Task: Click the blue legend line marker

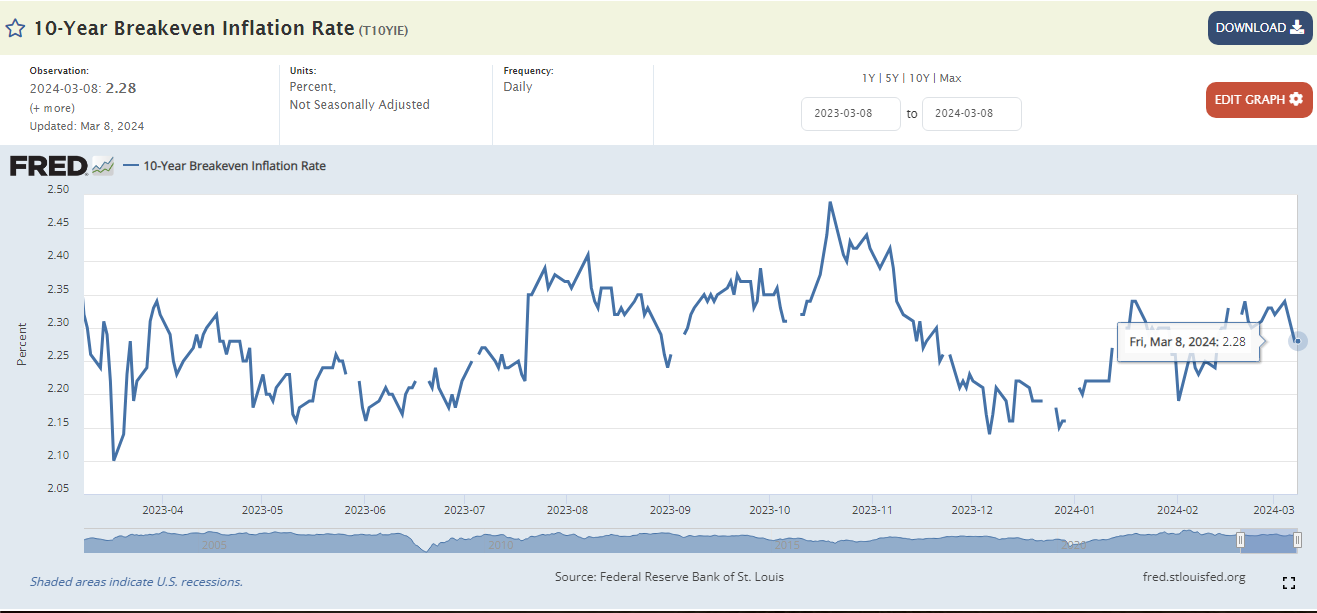Action: (130, 166)
